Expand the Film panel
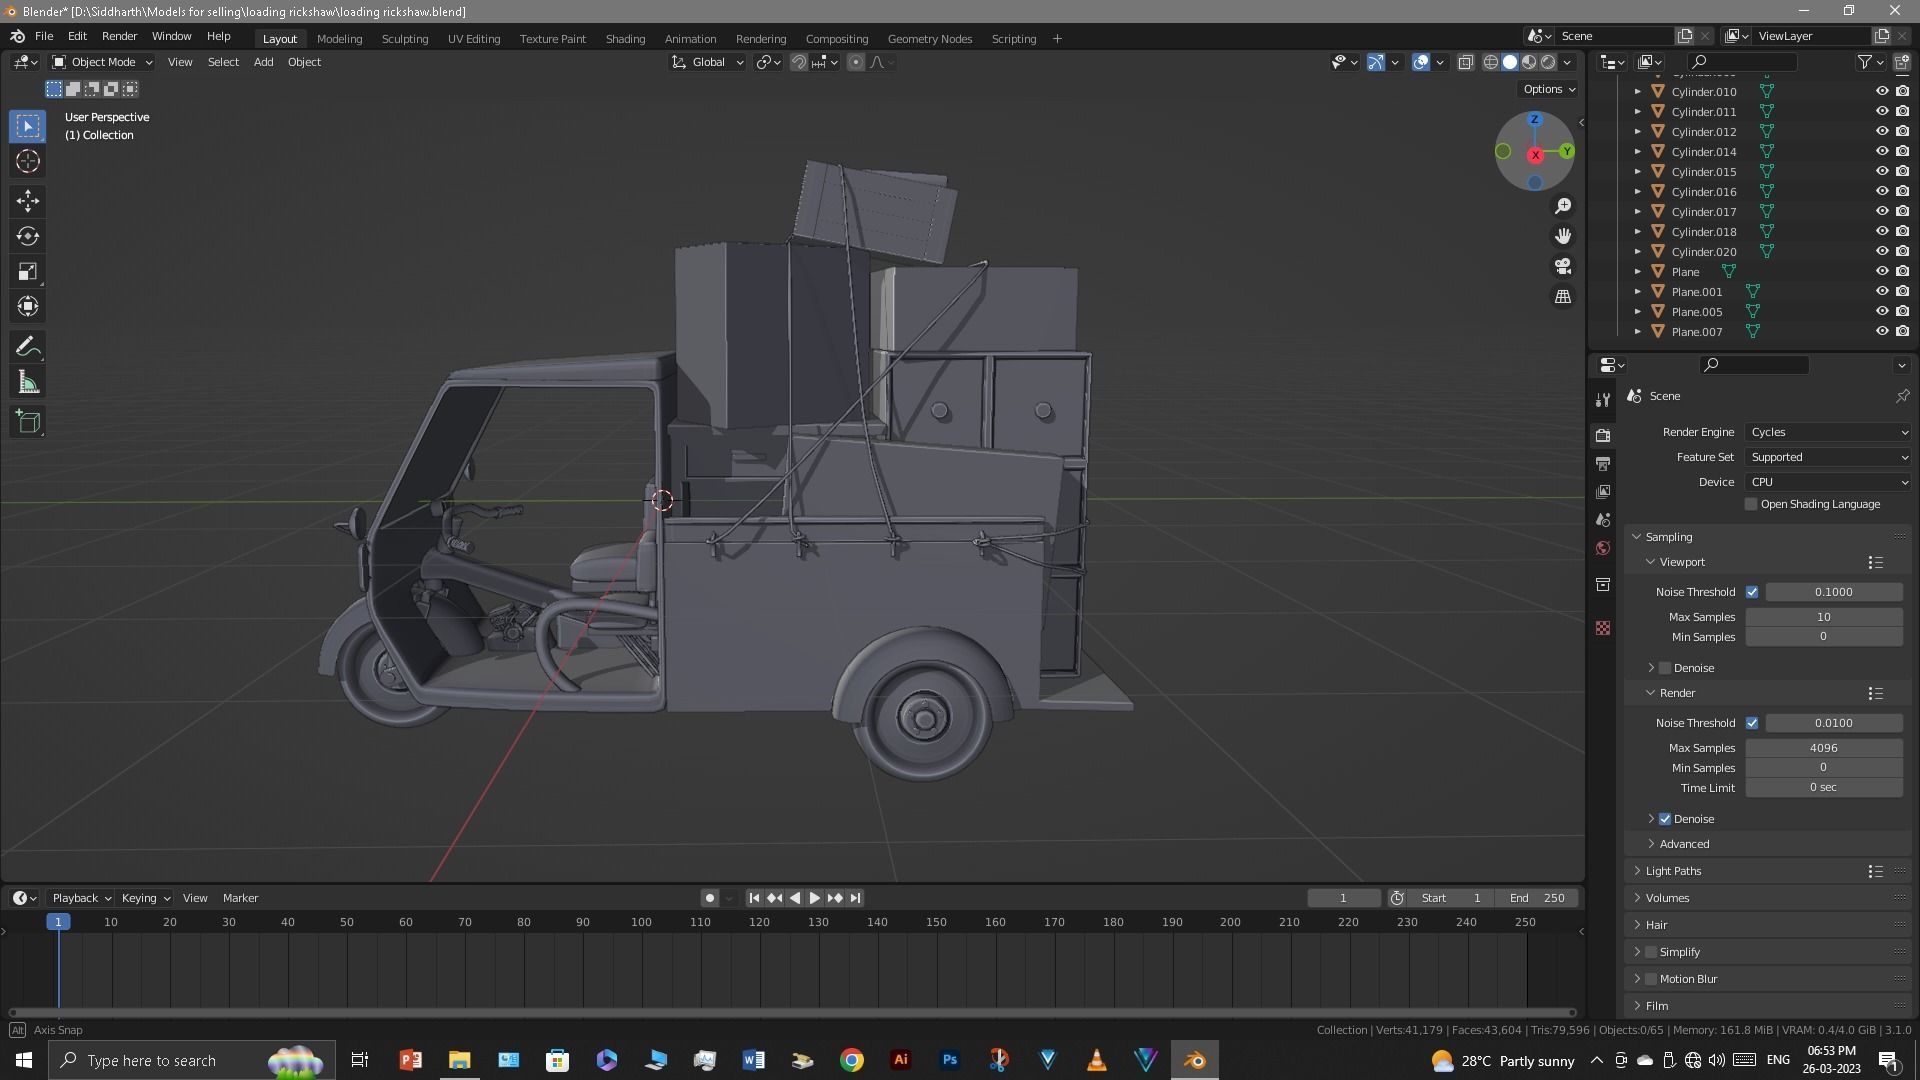 pos(1656,1006)
